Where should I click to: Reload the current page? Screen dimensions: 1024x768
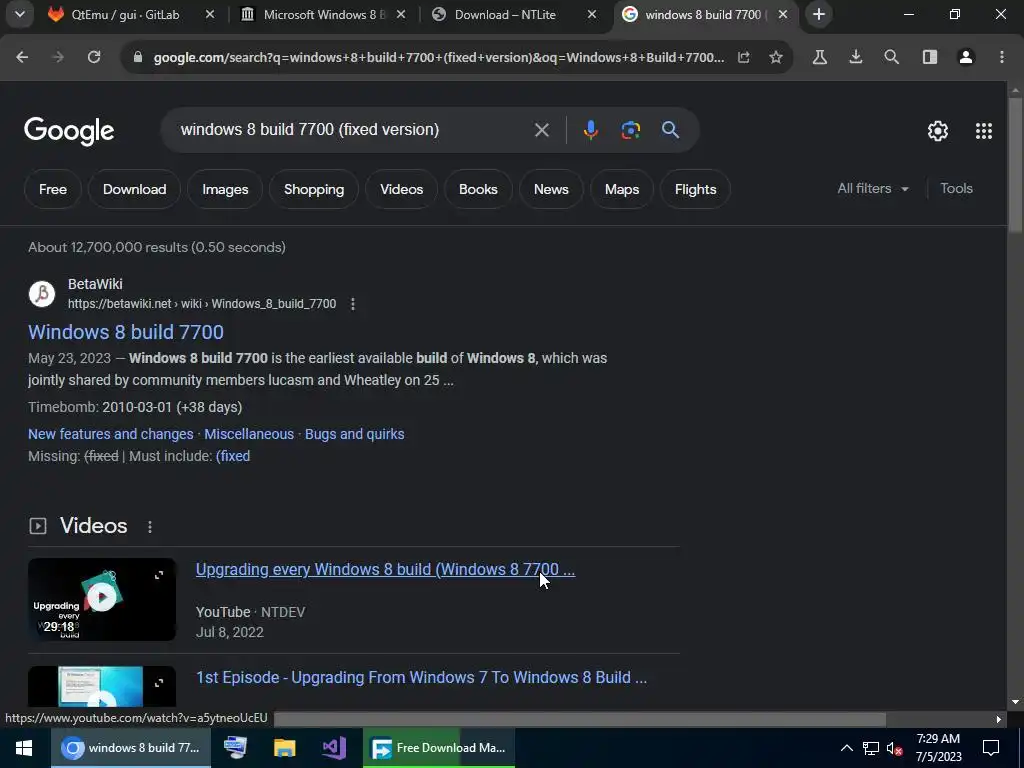(94, 57)
